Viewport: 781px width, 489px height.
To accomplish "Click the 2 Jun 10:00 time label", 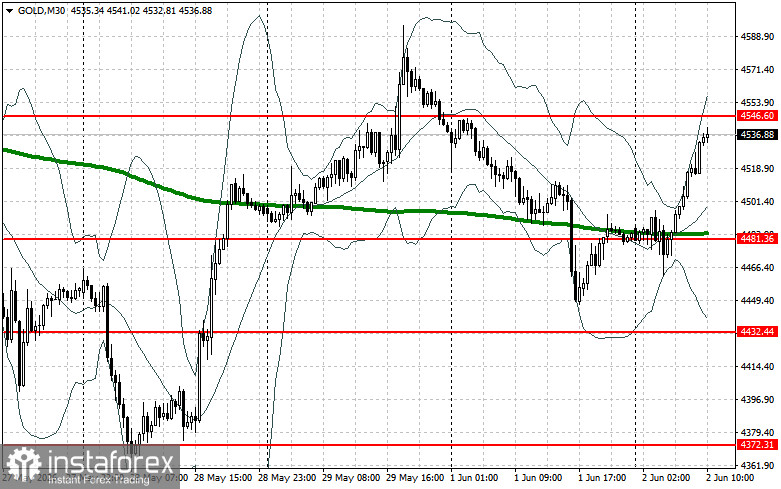I will (x=730, y=478).
